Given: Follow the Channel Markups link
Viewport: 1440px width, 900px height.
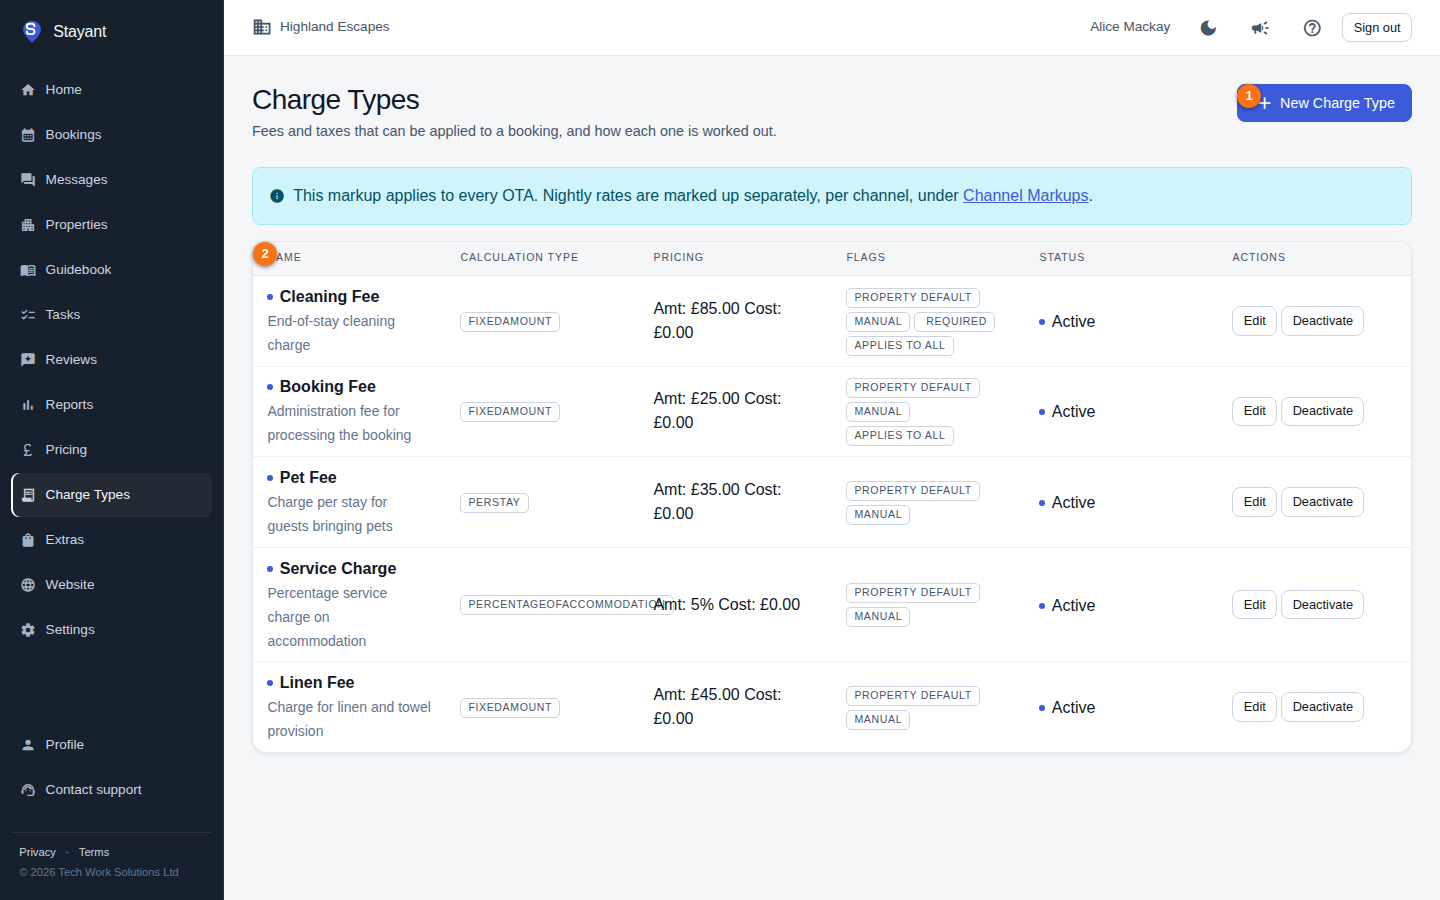Looking at the screenshot, I should click(1025, 196).
